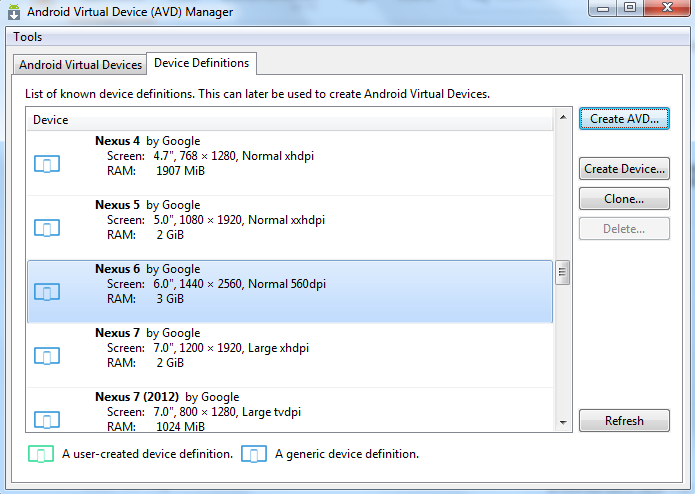Select the Nexus 7 by Google title
This screenshot has width=695, height=494.
tap(148, 333)
